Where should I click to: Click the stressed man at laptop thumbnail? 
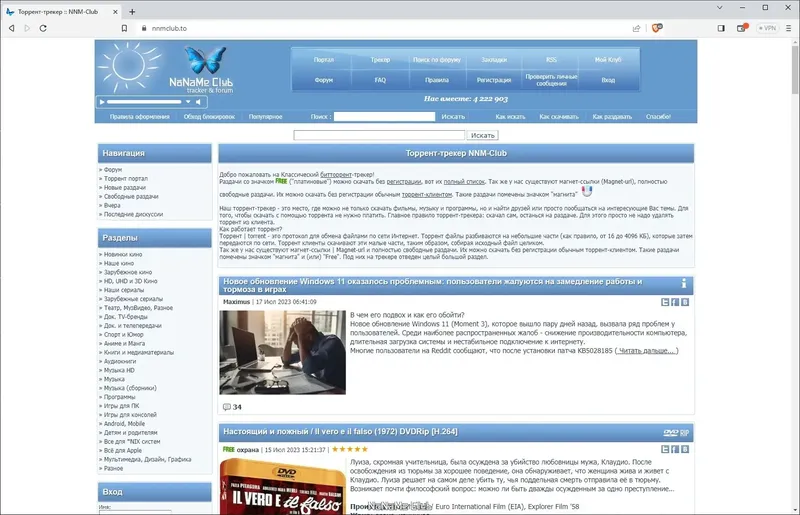(283, 352)
